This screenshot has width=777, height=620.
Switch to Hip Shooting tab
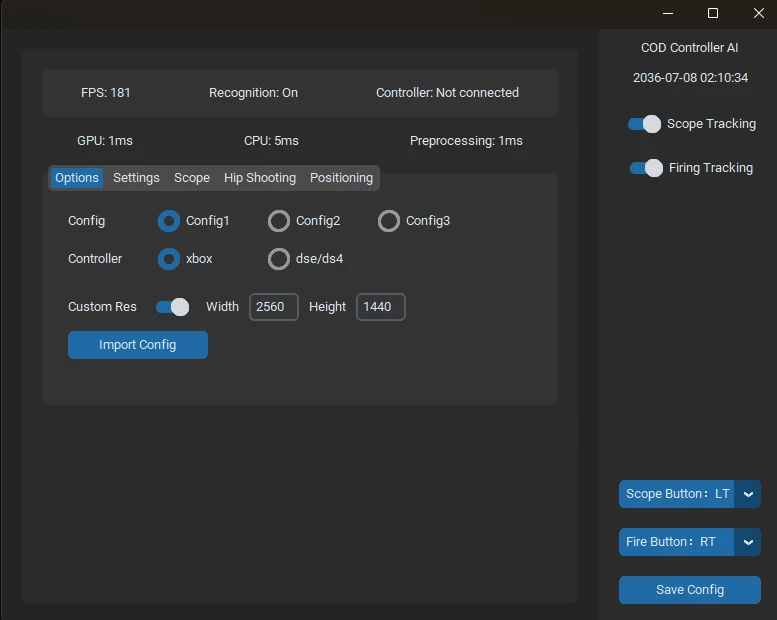coord(260,178)
